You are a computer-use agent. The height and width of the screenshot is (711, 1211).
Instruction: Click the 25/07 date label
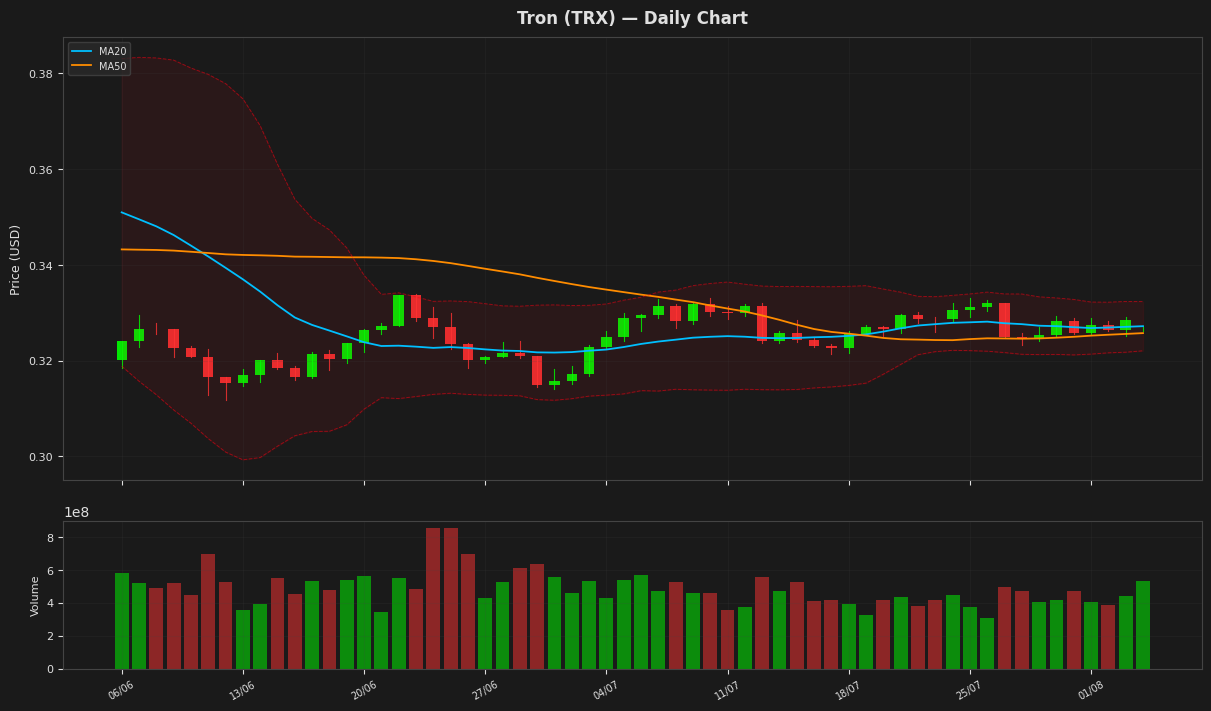969,690
